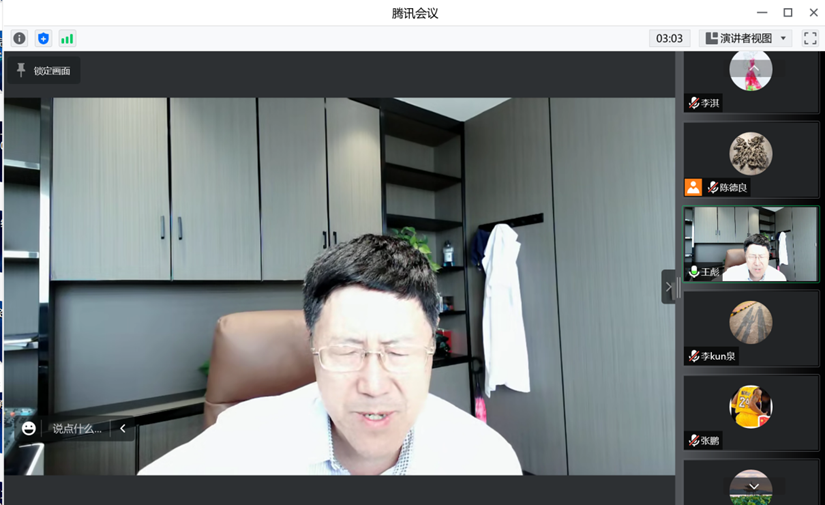Toggle 锁定画面 to pin the video
Viewport: 825px width, 505px height.
[42, 71]
